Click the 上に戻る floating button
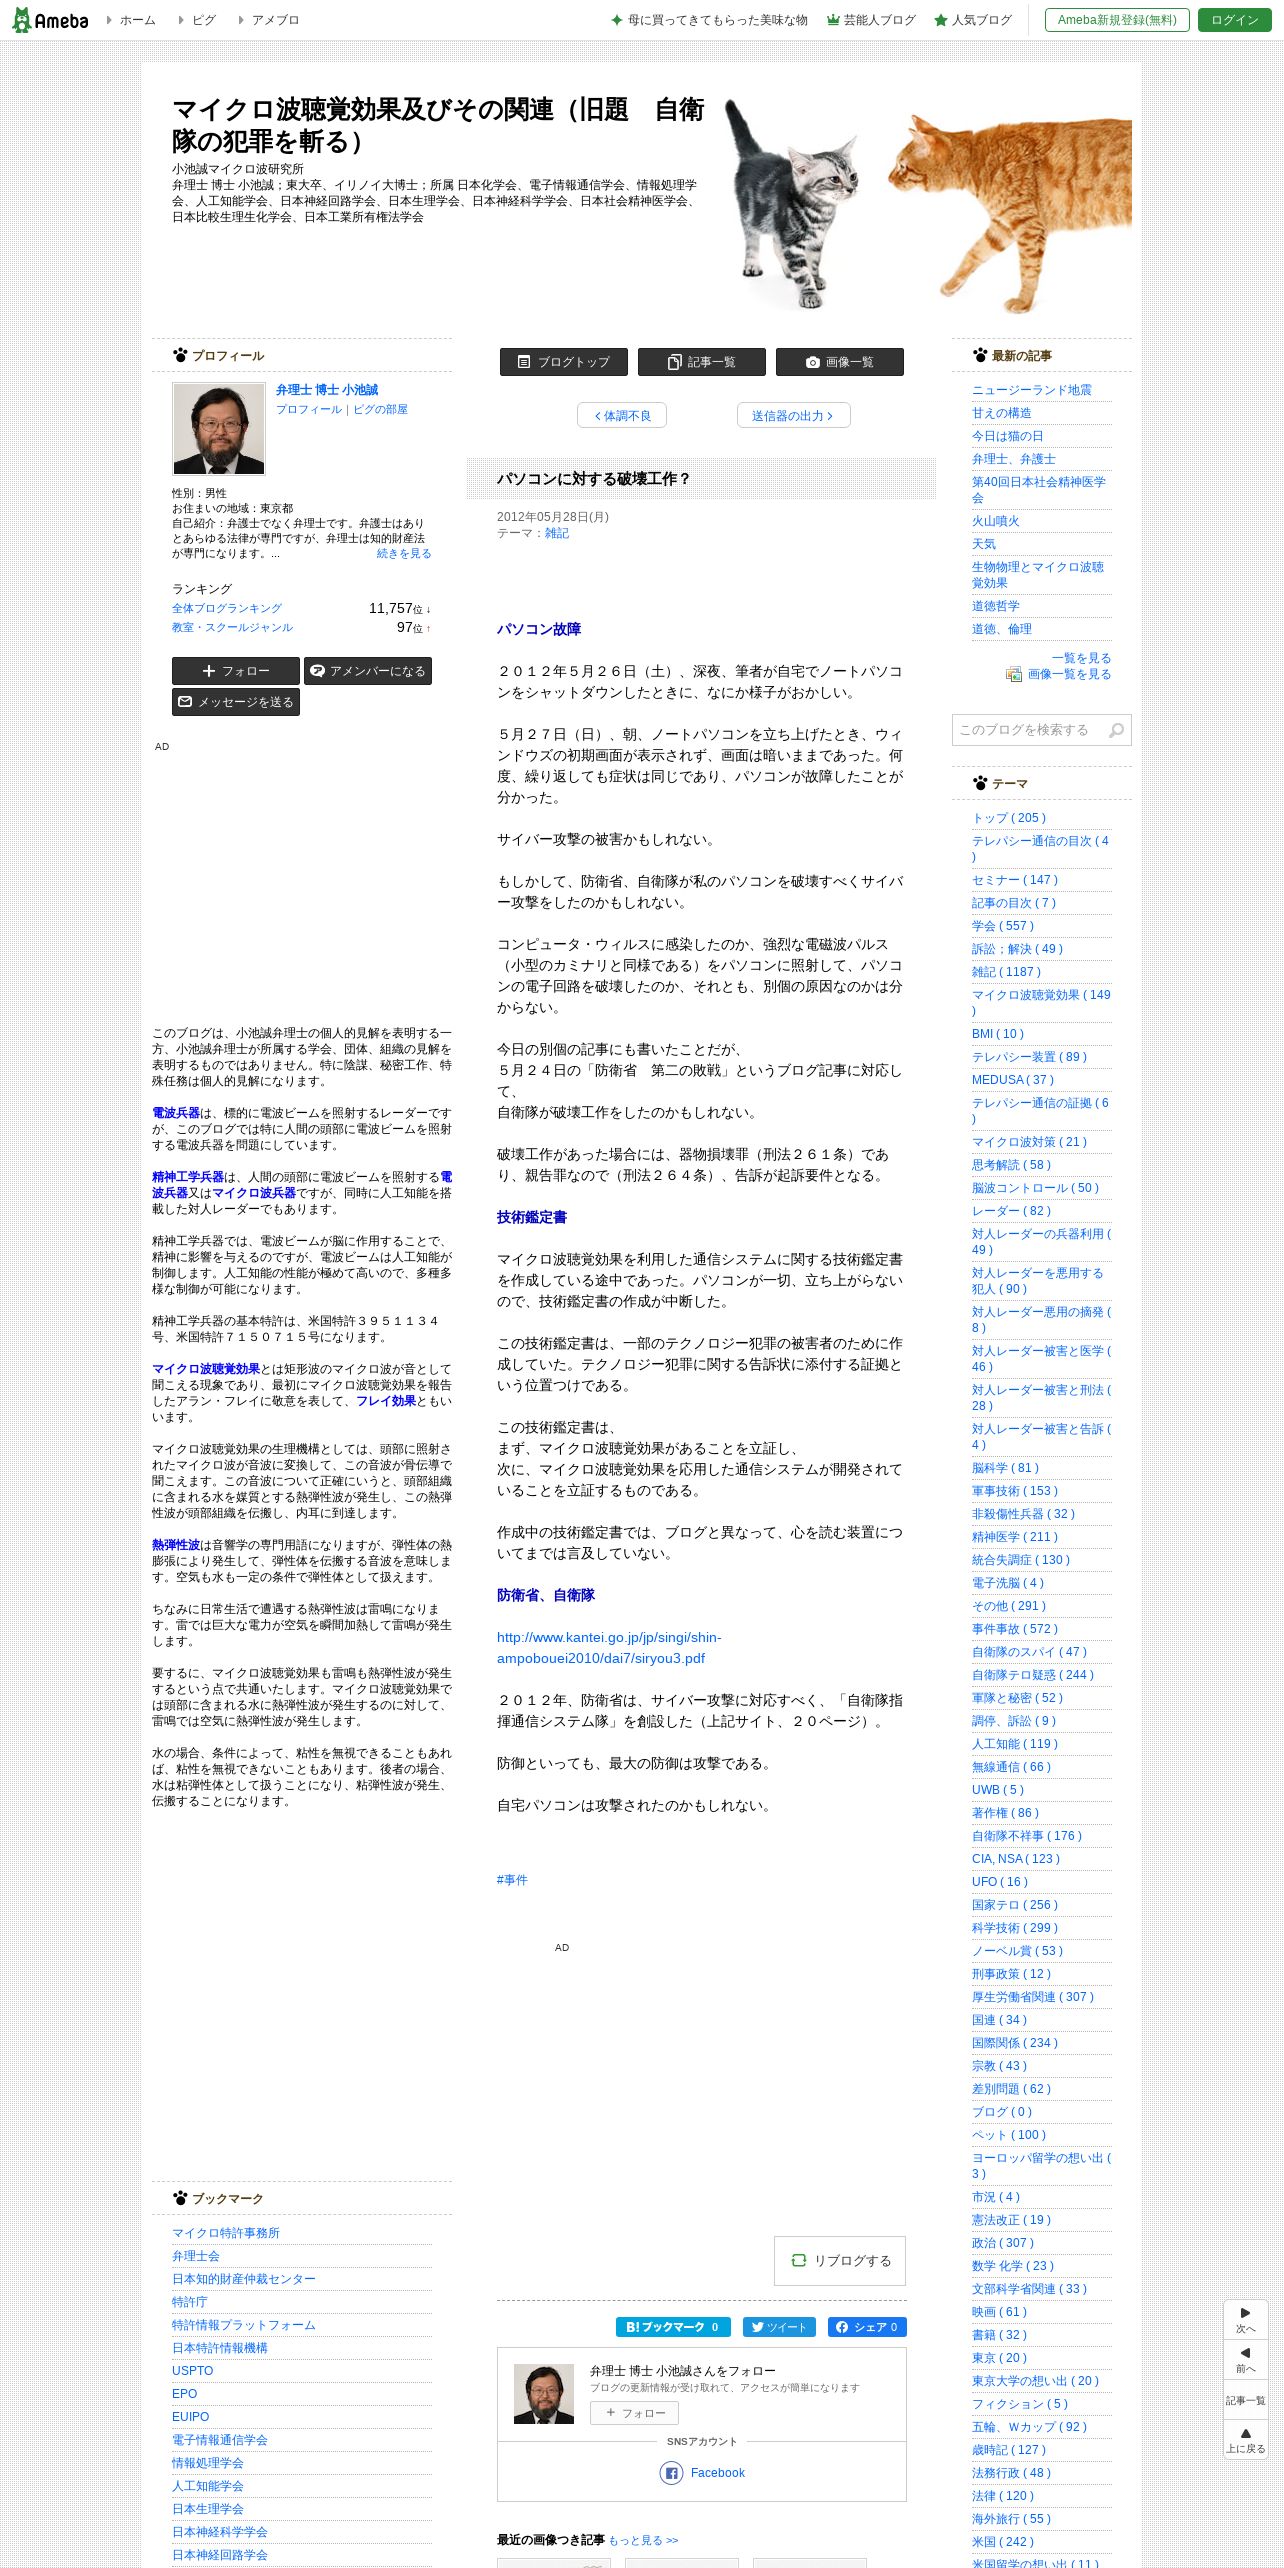Screen dimensions: 1284x2568 click(1246, 2440)
